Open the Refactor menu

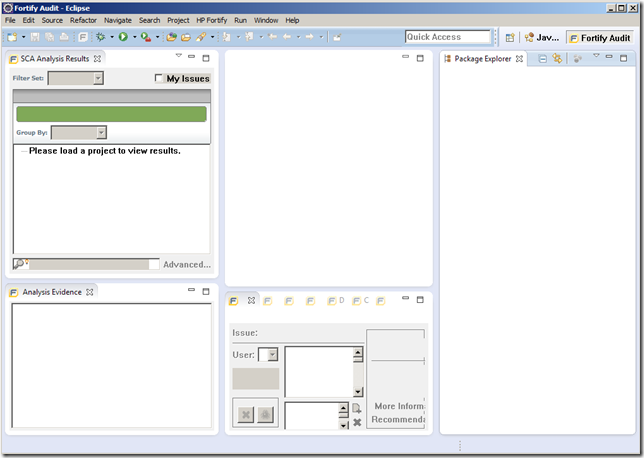[83, 20]
